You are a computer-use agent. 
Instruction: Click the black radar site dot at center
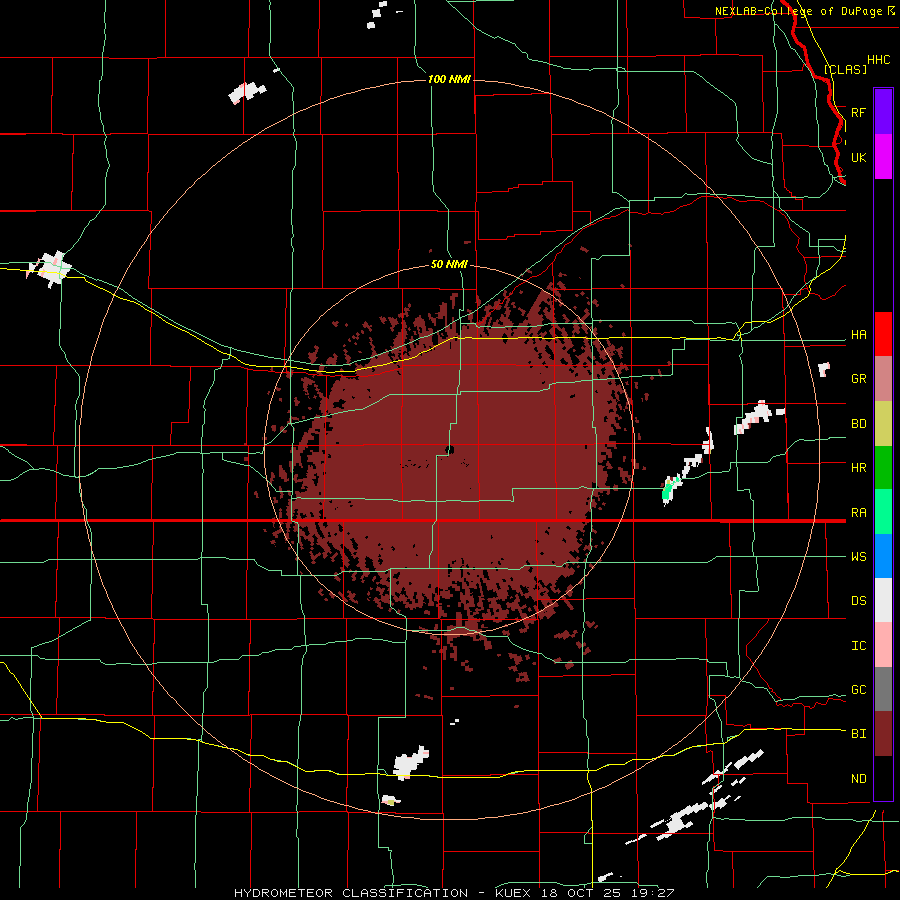coord(450,450)
